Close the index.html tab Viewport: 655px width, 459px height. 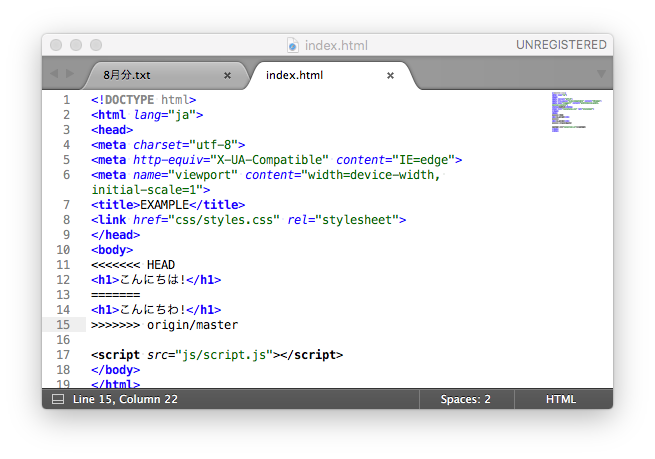coord(390,76)
